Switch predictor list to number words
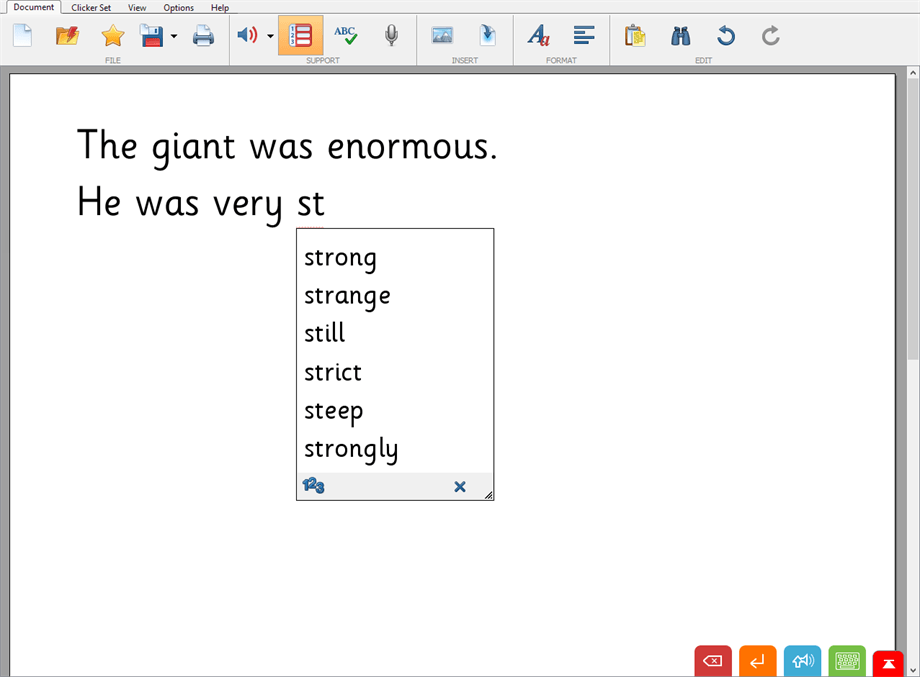The height and width of the screenshot is (677, 920). coord(312,486)
